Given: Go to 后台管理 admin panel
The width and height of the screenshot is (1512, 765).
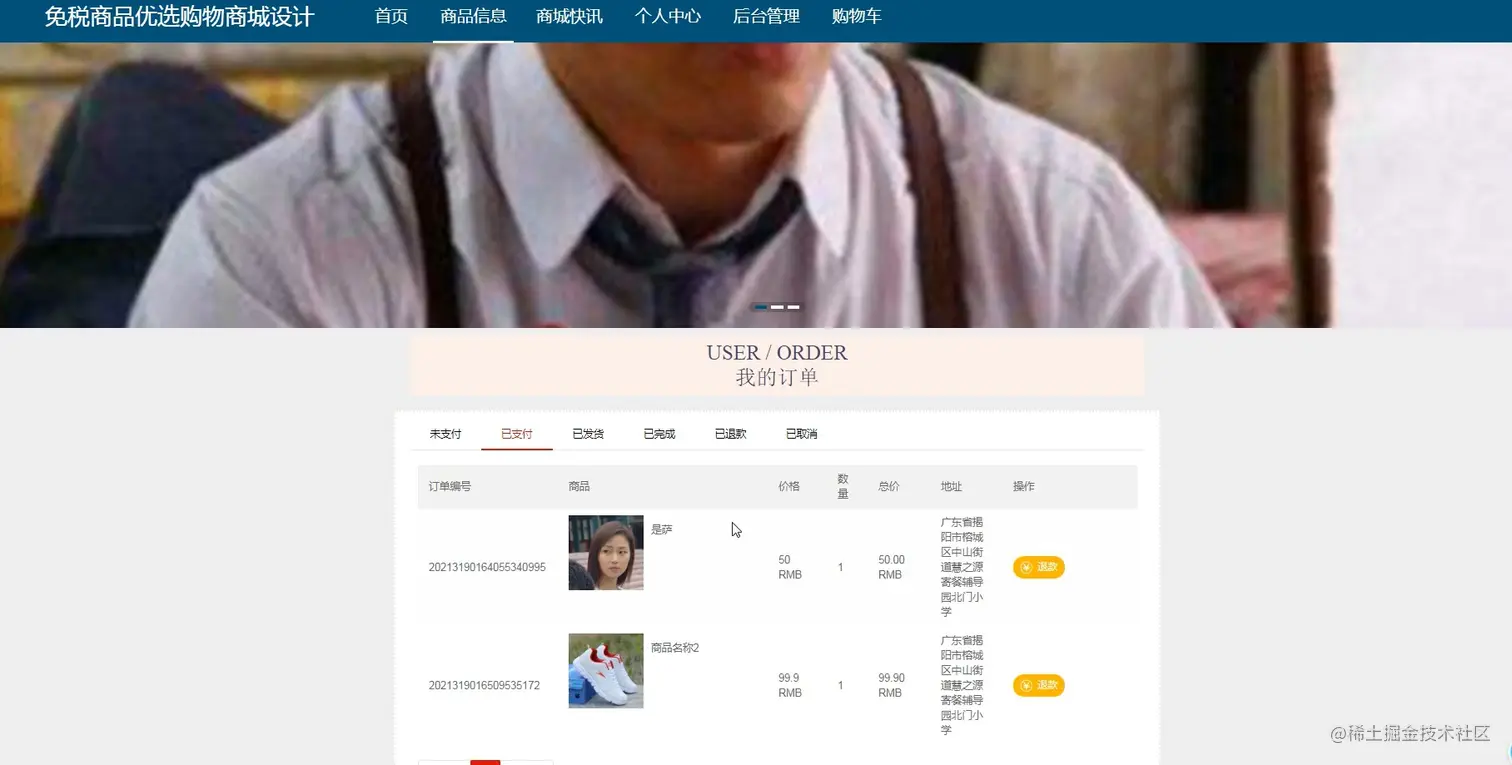Looking at the screenshot, I should [x=766, y=16].
